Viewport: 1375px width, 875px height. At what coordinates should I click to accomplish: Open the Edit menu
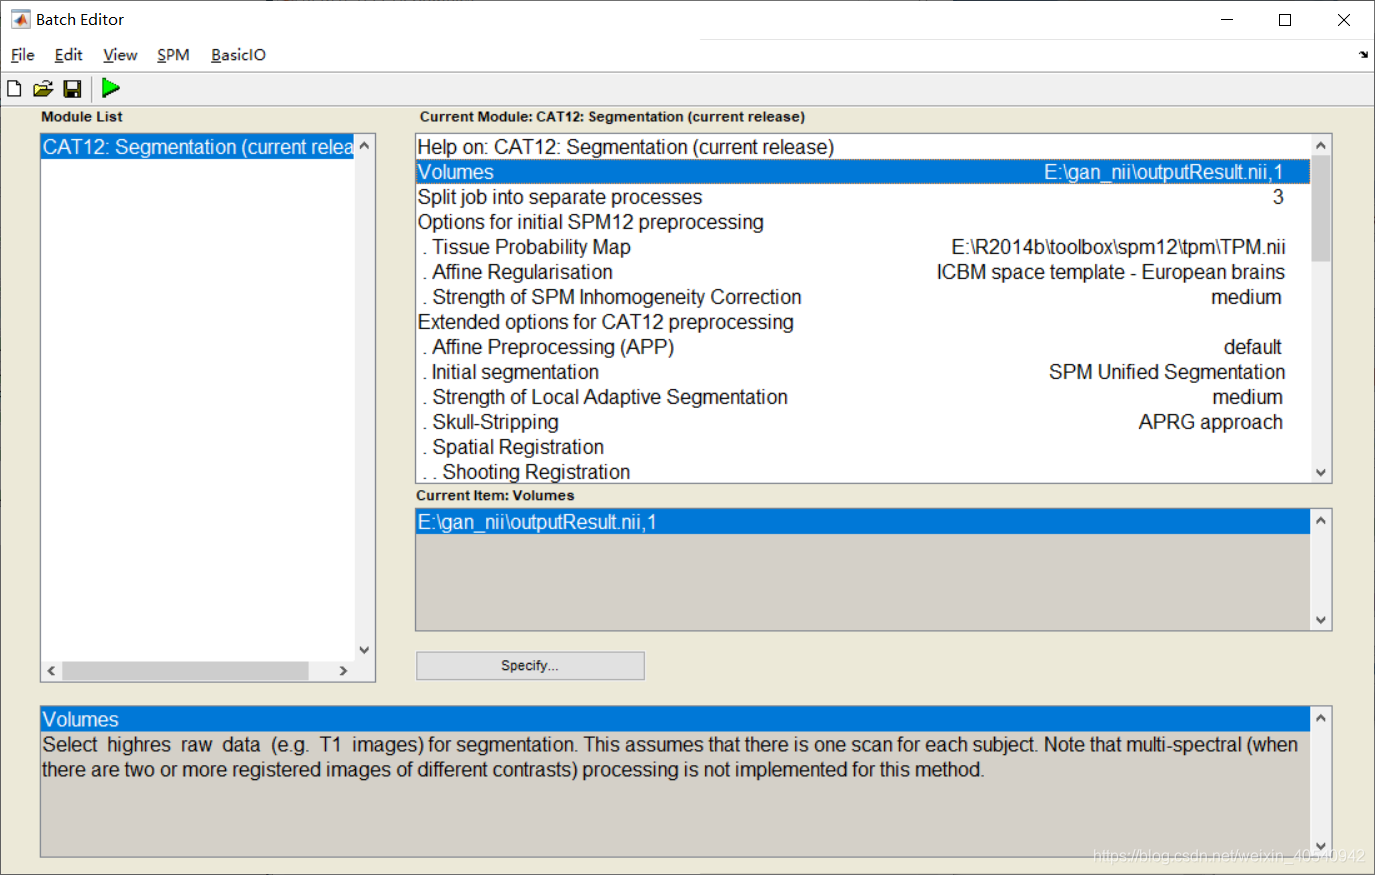click(x=68, y=55)
